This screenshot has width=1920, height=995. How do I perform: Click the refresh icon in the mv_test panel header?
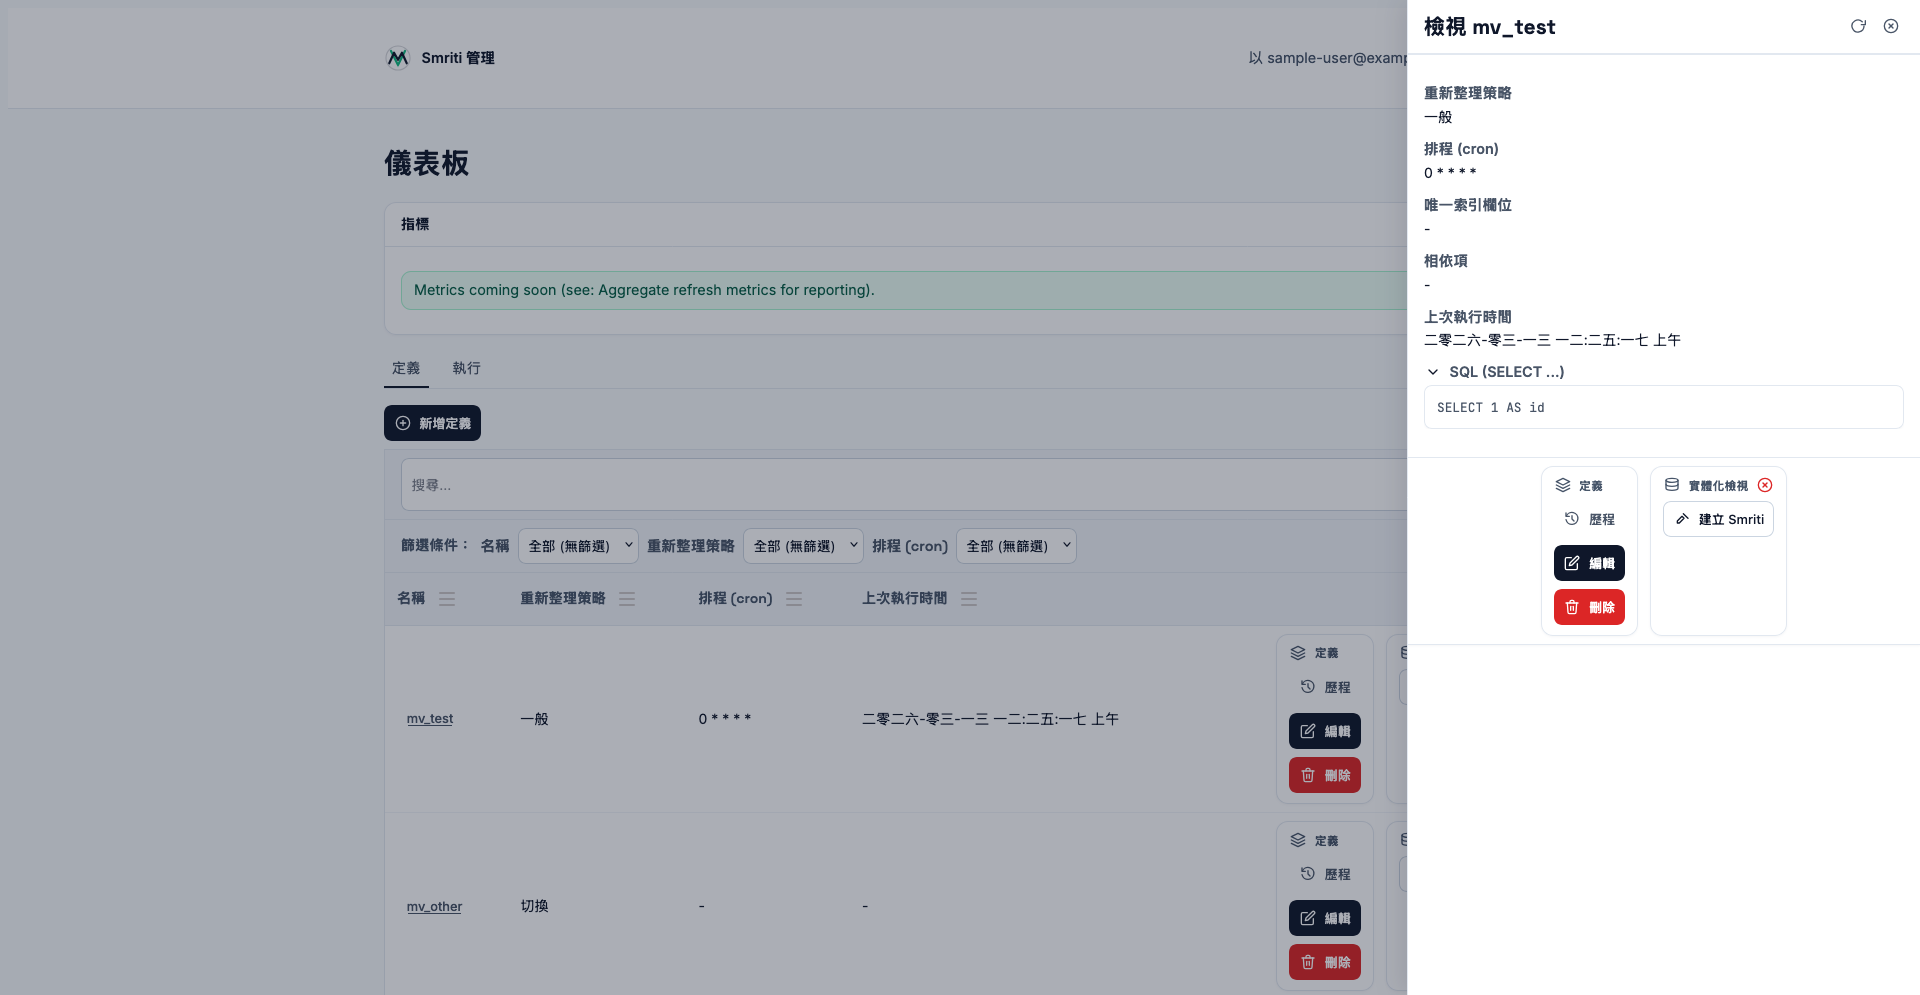coord(1858,27)
